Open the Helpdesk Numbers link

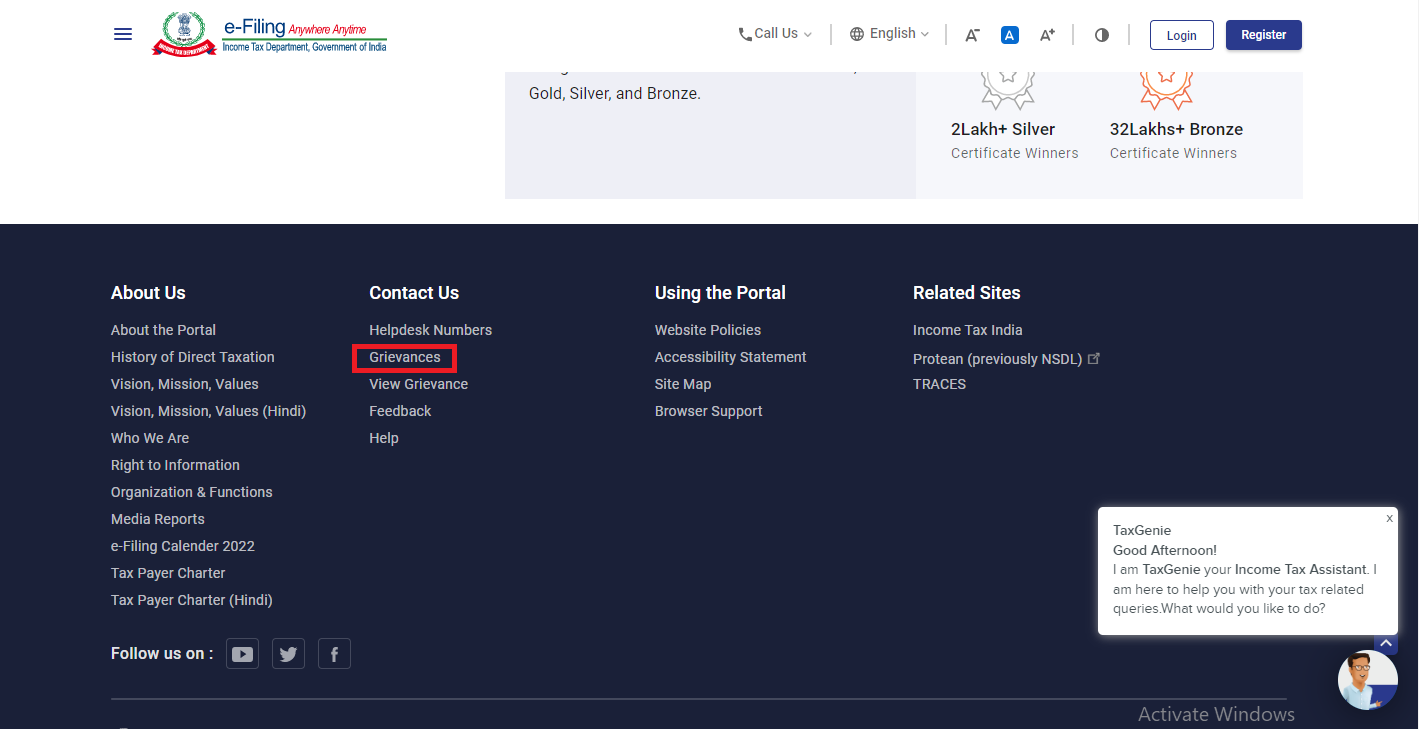tap(430, 330)
